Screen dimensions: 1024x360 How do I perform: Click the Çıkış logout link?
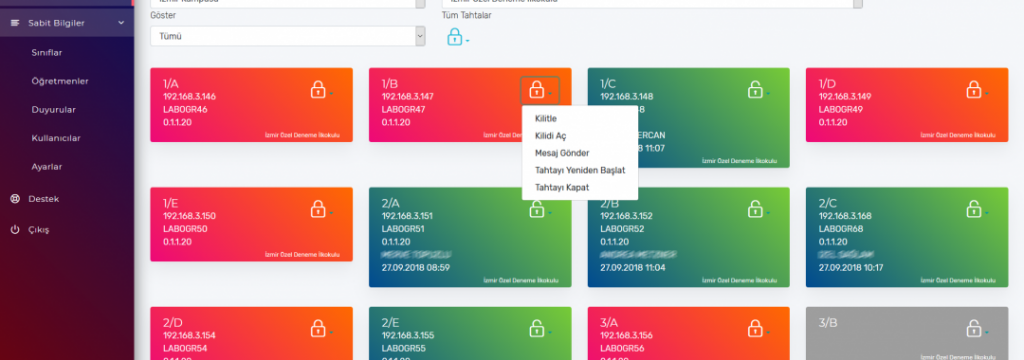click(x=39, y=230)
